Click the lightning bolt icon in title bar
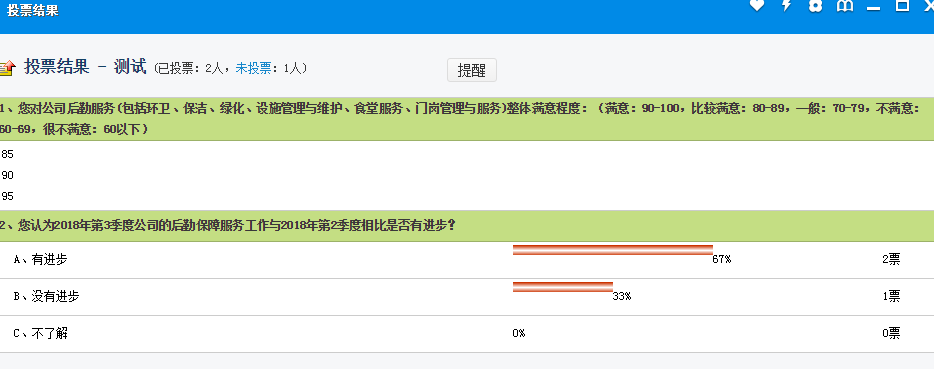 [786, 5]
